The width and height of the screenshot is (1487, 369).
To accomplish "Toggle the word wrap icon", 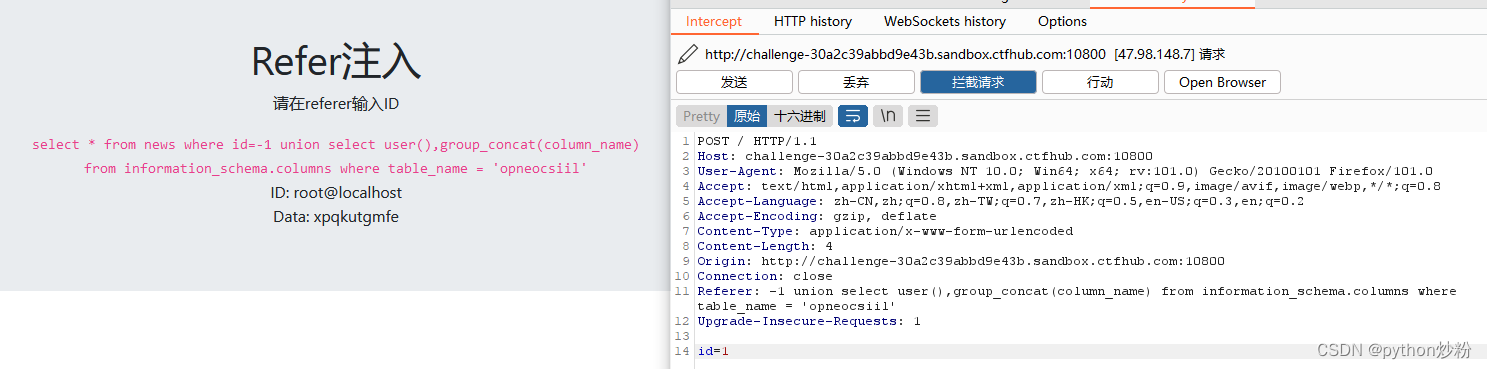I will [852, 116].
